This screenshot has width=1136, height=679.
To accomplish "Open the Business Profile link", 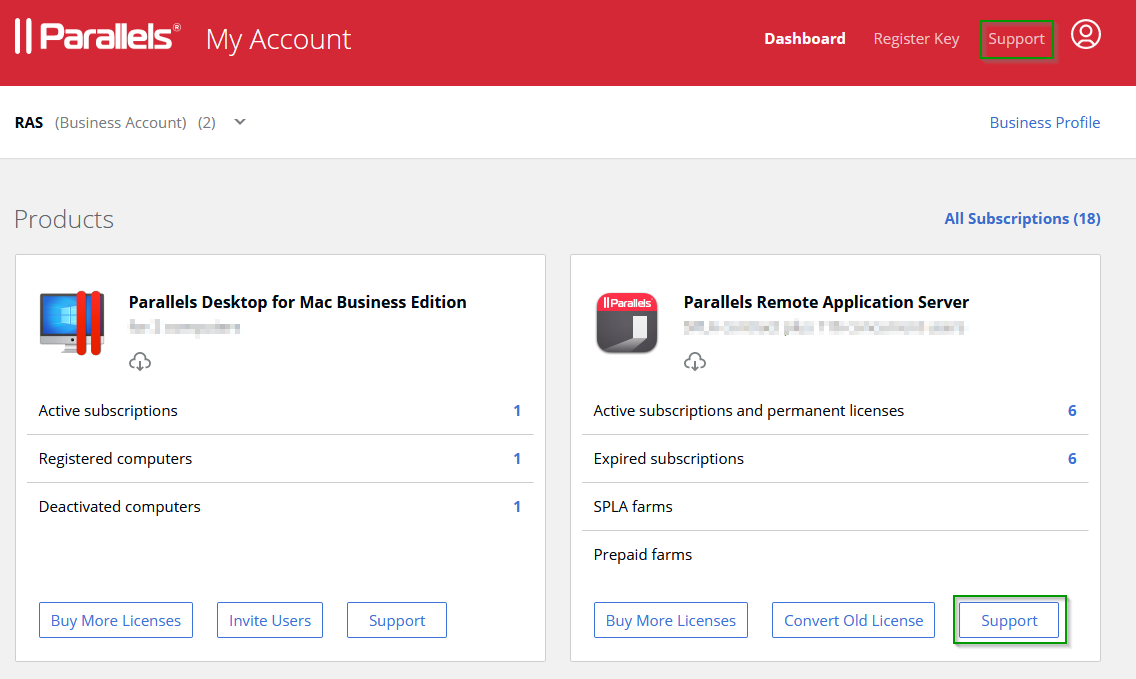I will point(1044,122).
